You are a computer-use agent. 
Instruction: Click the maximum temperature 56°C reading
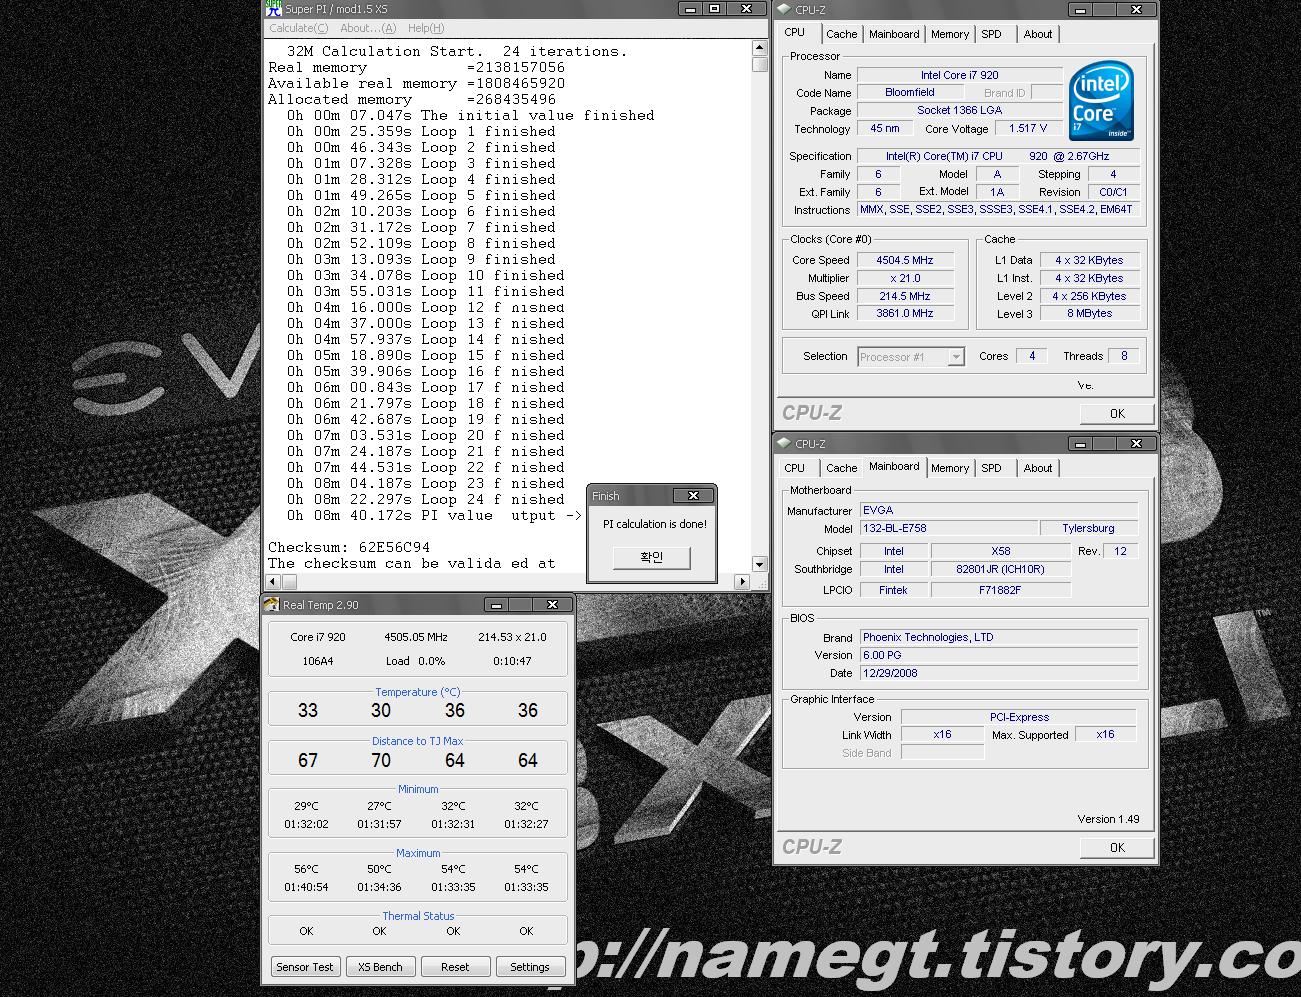click(x=306, y=869)
